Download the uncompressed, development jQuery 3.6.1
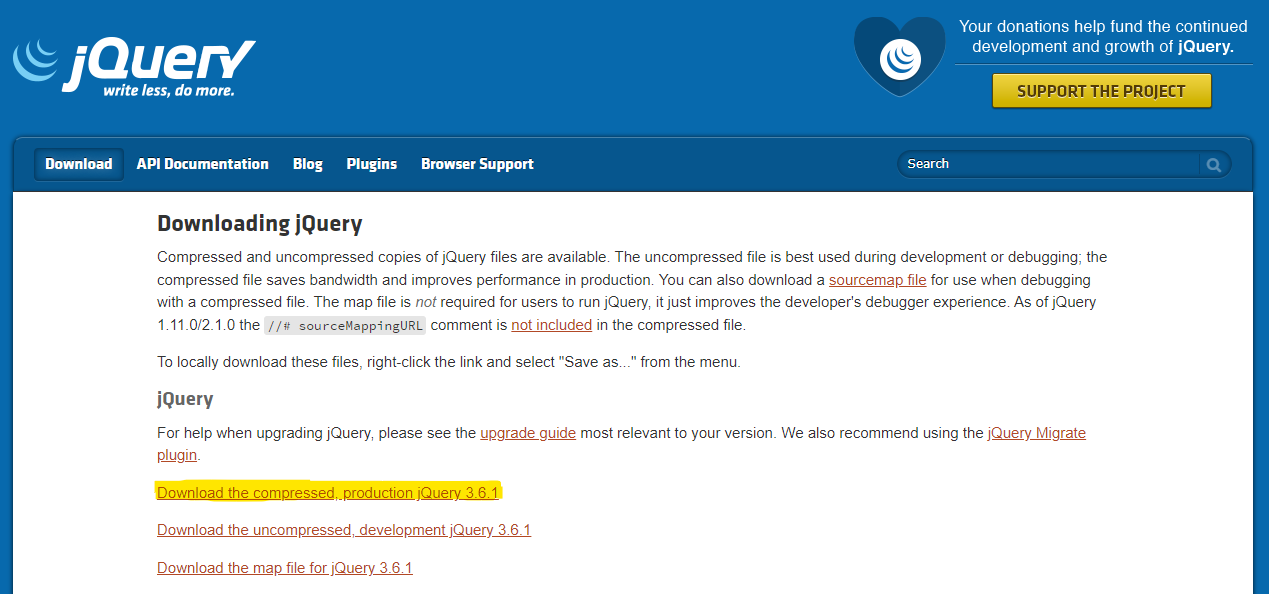The width and height of the screenshot is (1269, 594). [344, 530]
